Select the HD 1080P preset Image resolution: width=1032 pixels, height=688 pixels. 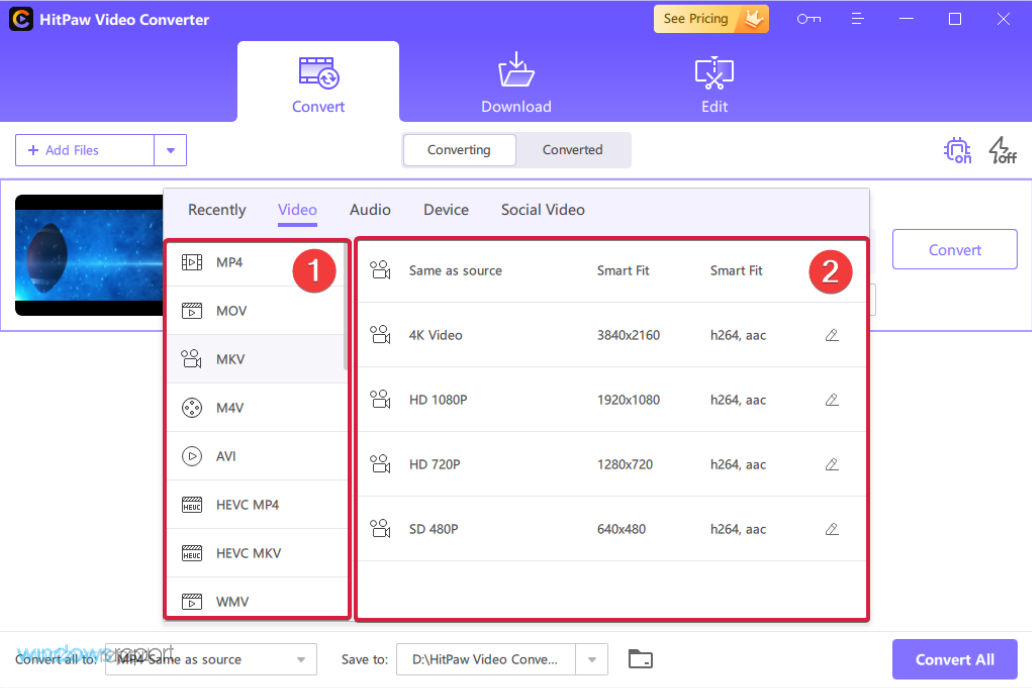click(611, 400)
